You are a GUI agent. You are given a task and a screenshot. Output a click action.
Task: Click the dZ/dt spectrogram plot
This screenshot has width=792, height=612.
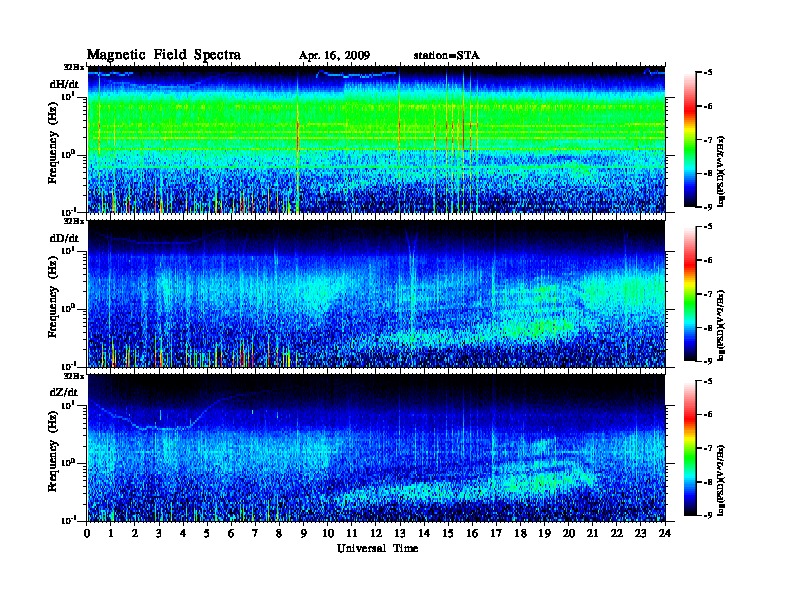376,448
